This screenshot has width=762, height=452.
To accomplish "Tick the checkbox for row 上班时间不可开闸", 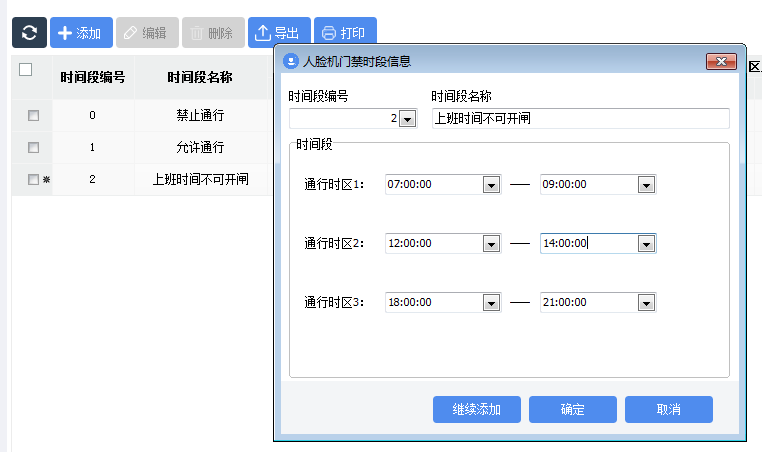I will pos(34,179).
